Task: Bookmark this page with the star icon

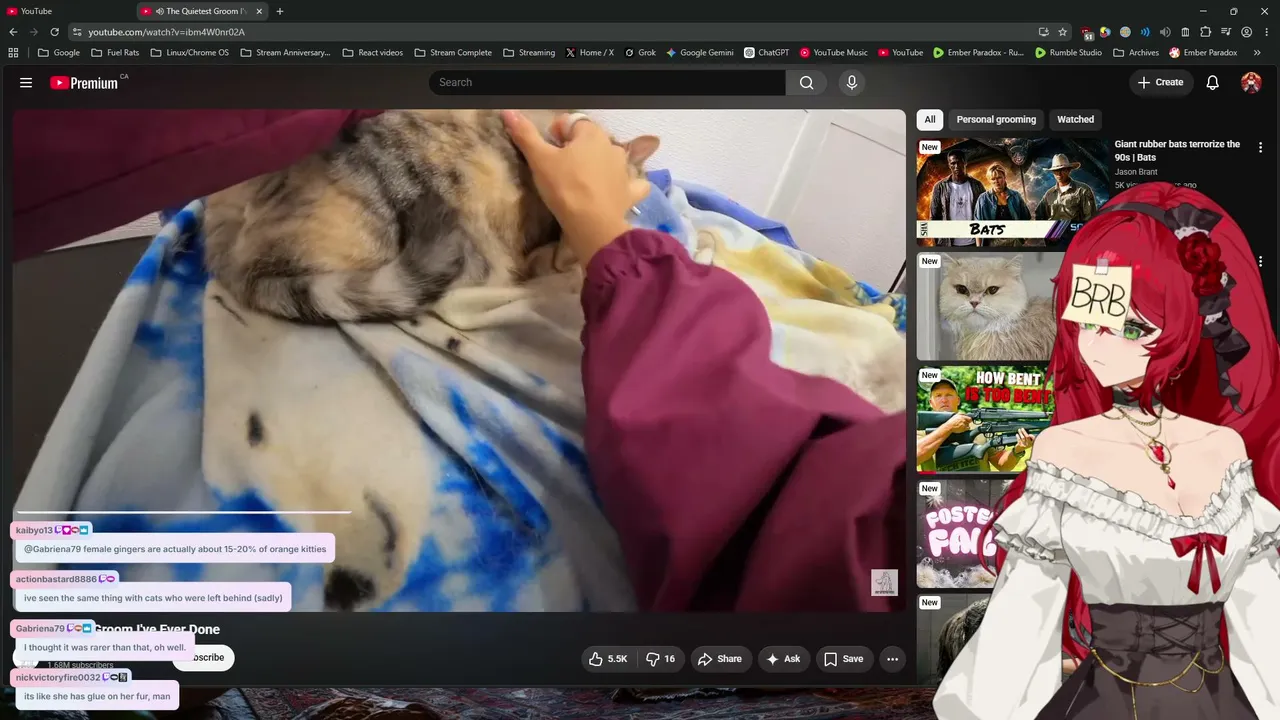Action: 1063,32
